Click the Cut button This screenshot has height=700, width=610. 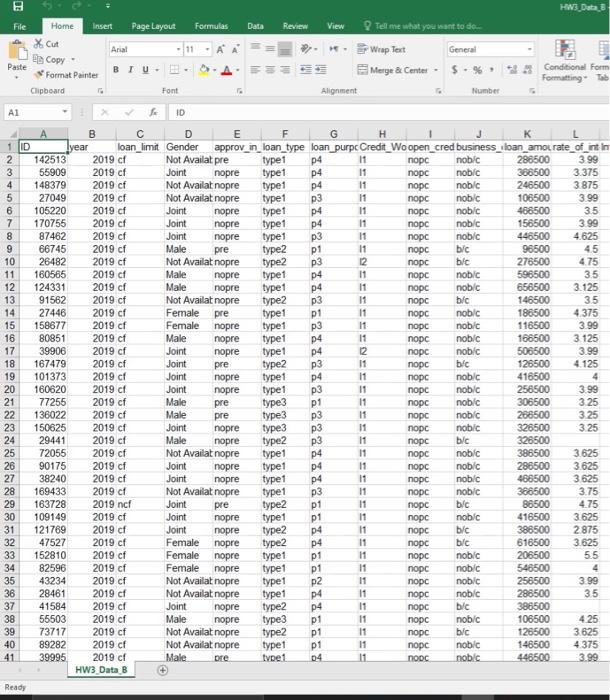[x=46, y=44]
